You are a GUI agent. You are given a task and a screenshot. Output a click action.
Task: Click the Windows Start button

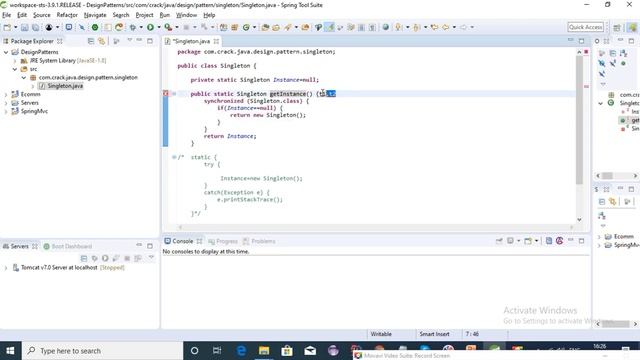(x=11, y=351)
